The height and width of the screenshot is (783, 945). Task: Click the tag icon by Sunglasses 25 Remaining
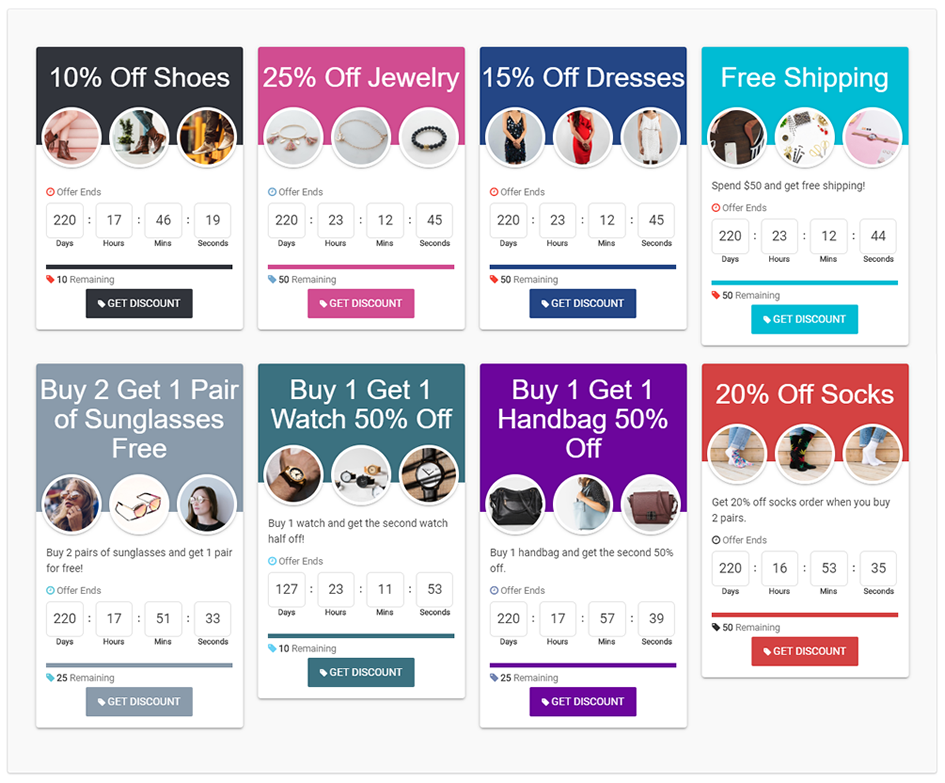coord(51,678)
